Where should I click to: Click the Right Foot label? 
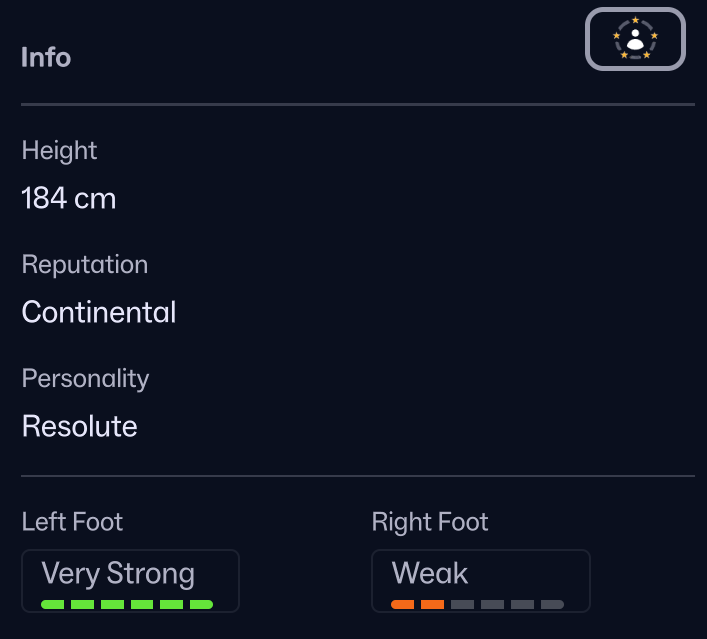[x=430, y=522]
